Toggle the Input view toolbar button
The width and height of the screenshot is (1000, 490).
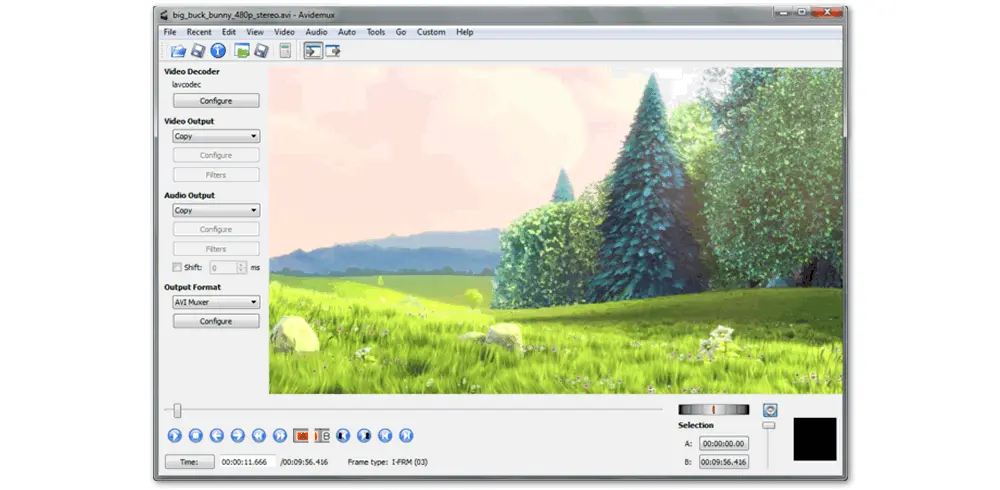pyautogui.click(x=313, y=51)
